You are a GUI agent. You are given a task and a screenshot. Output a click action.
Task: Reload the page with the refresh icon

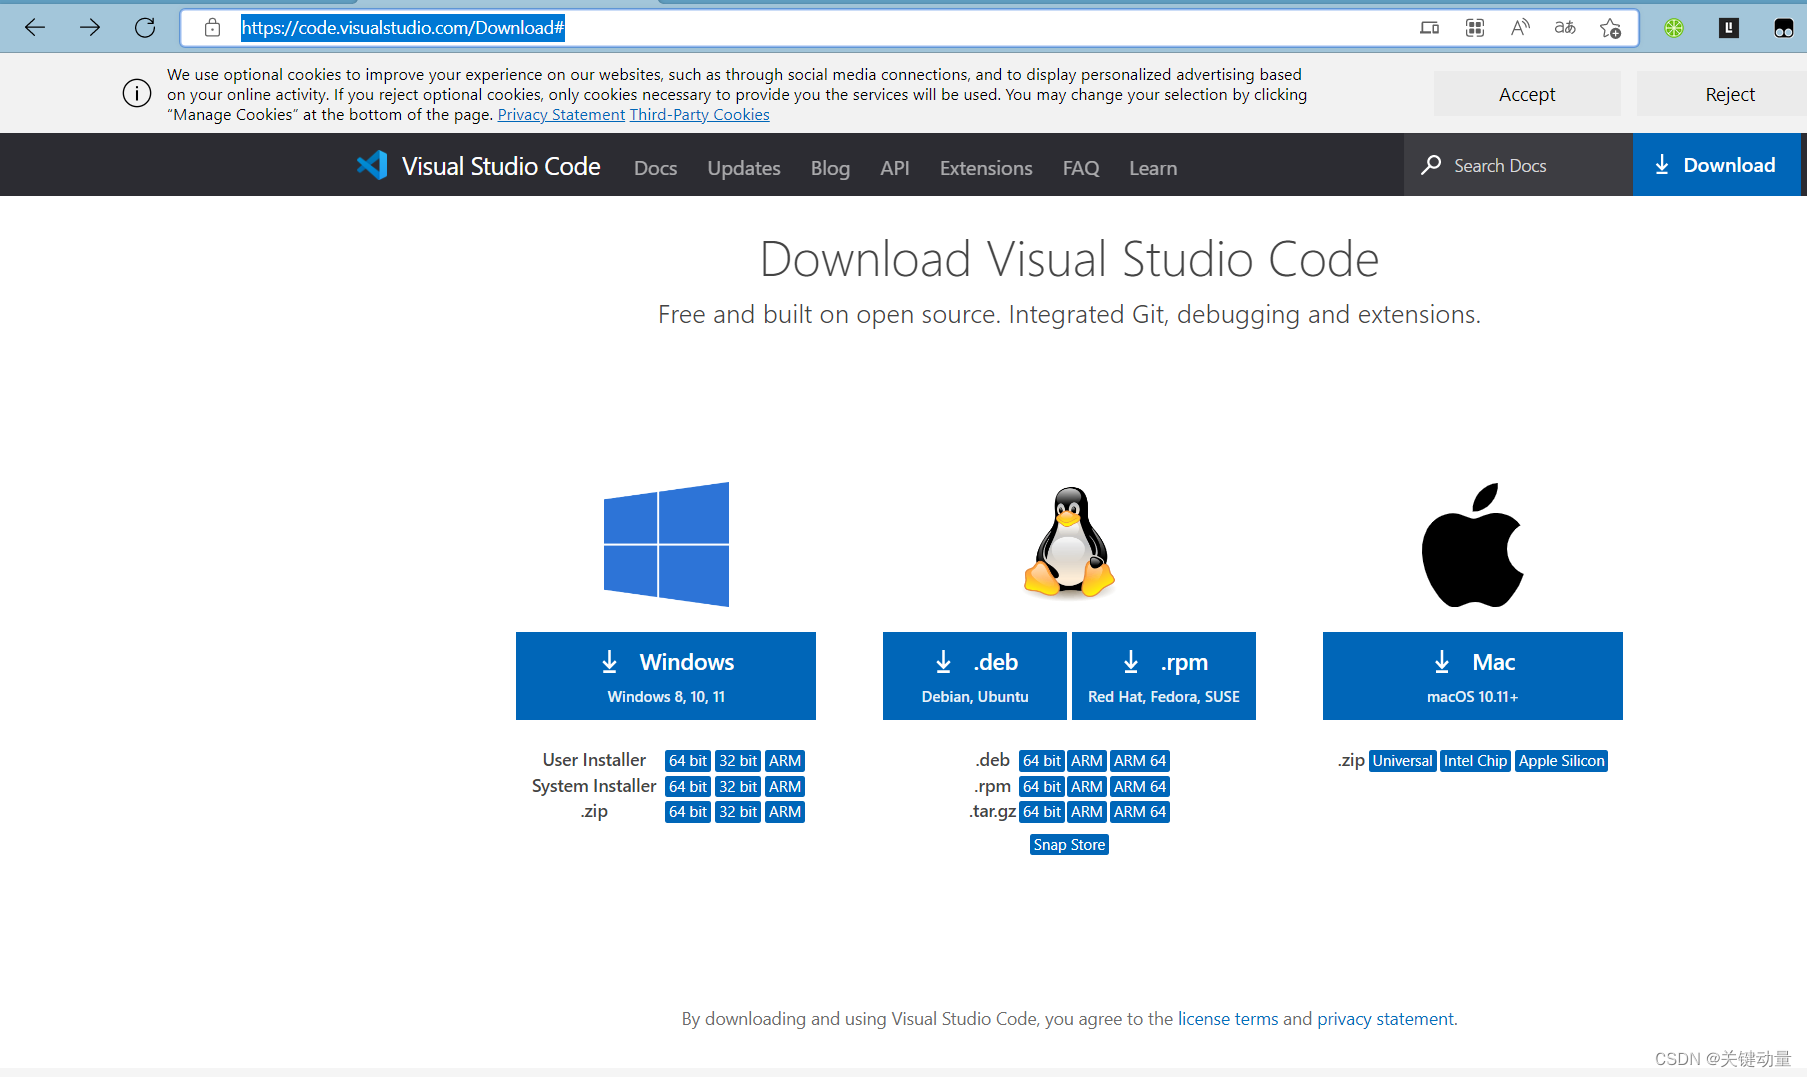pos(145,28)
